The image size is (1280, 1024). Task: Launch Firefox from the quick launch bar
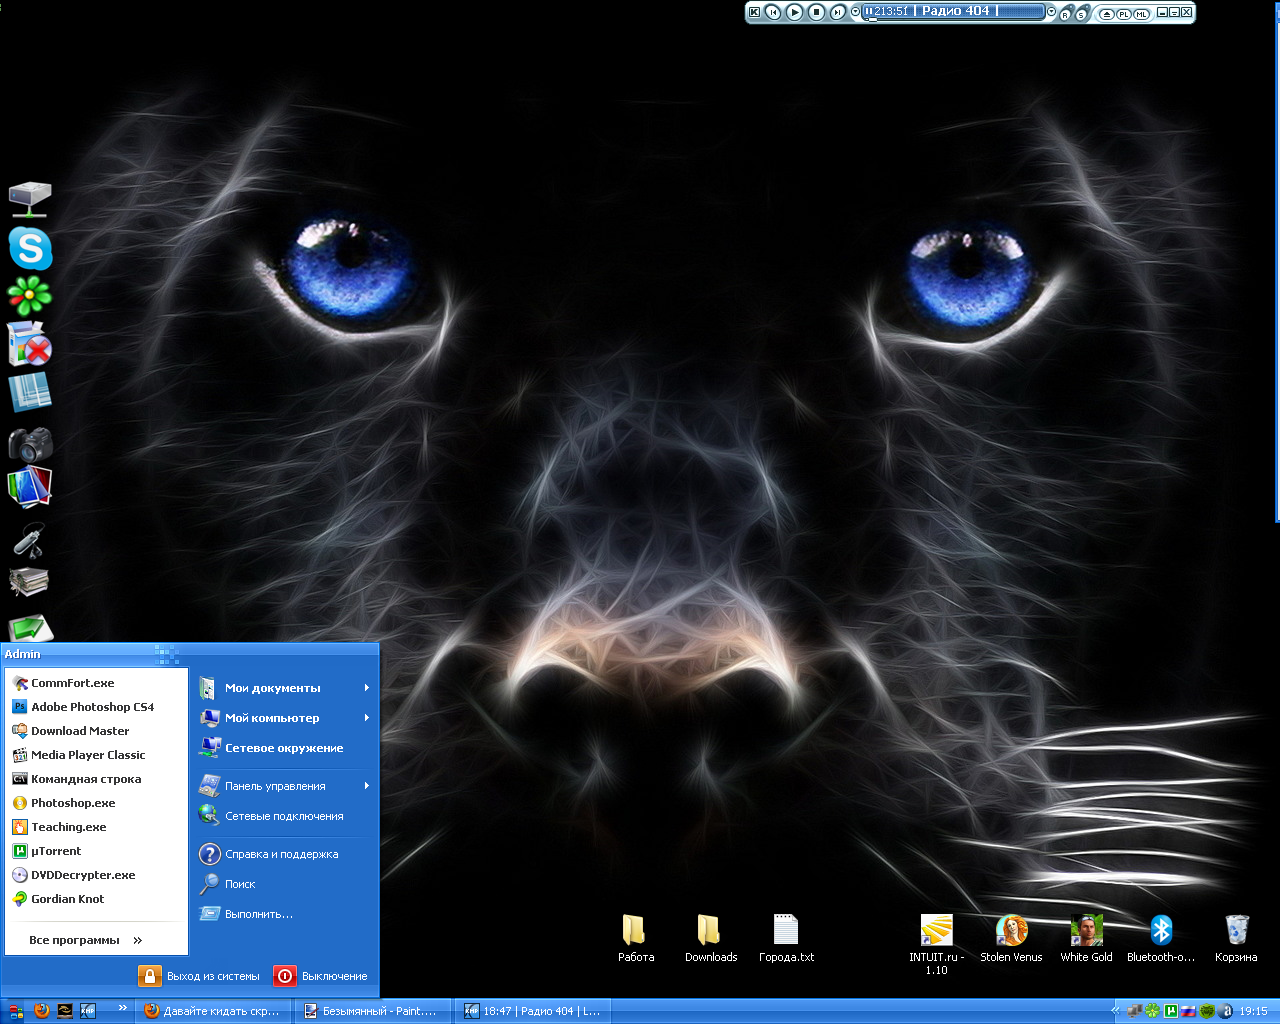coord(41,1011)
